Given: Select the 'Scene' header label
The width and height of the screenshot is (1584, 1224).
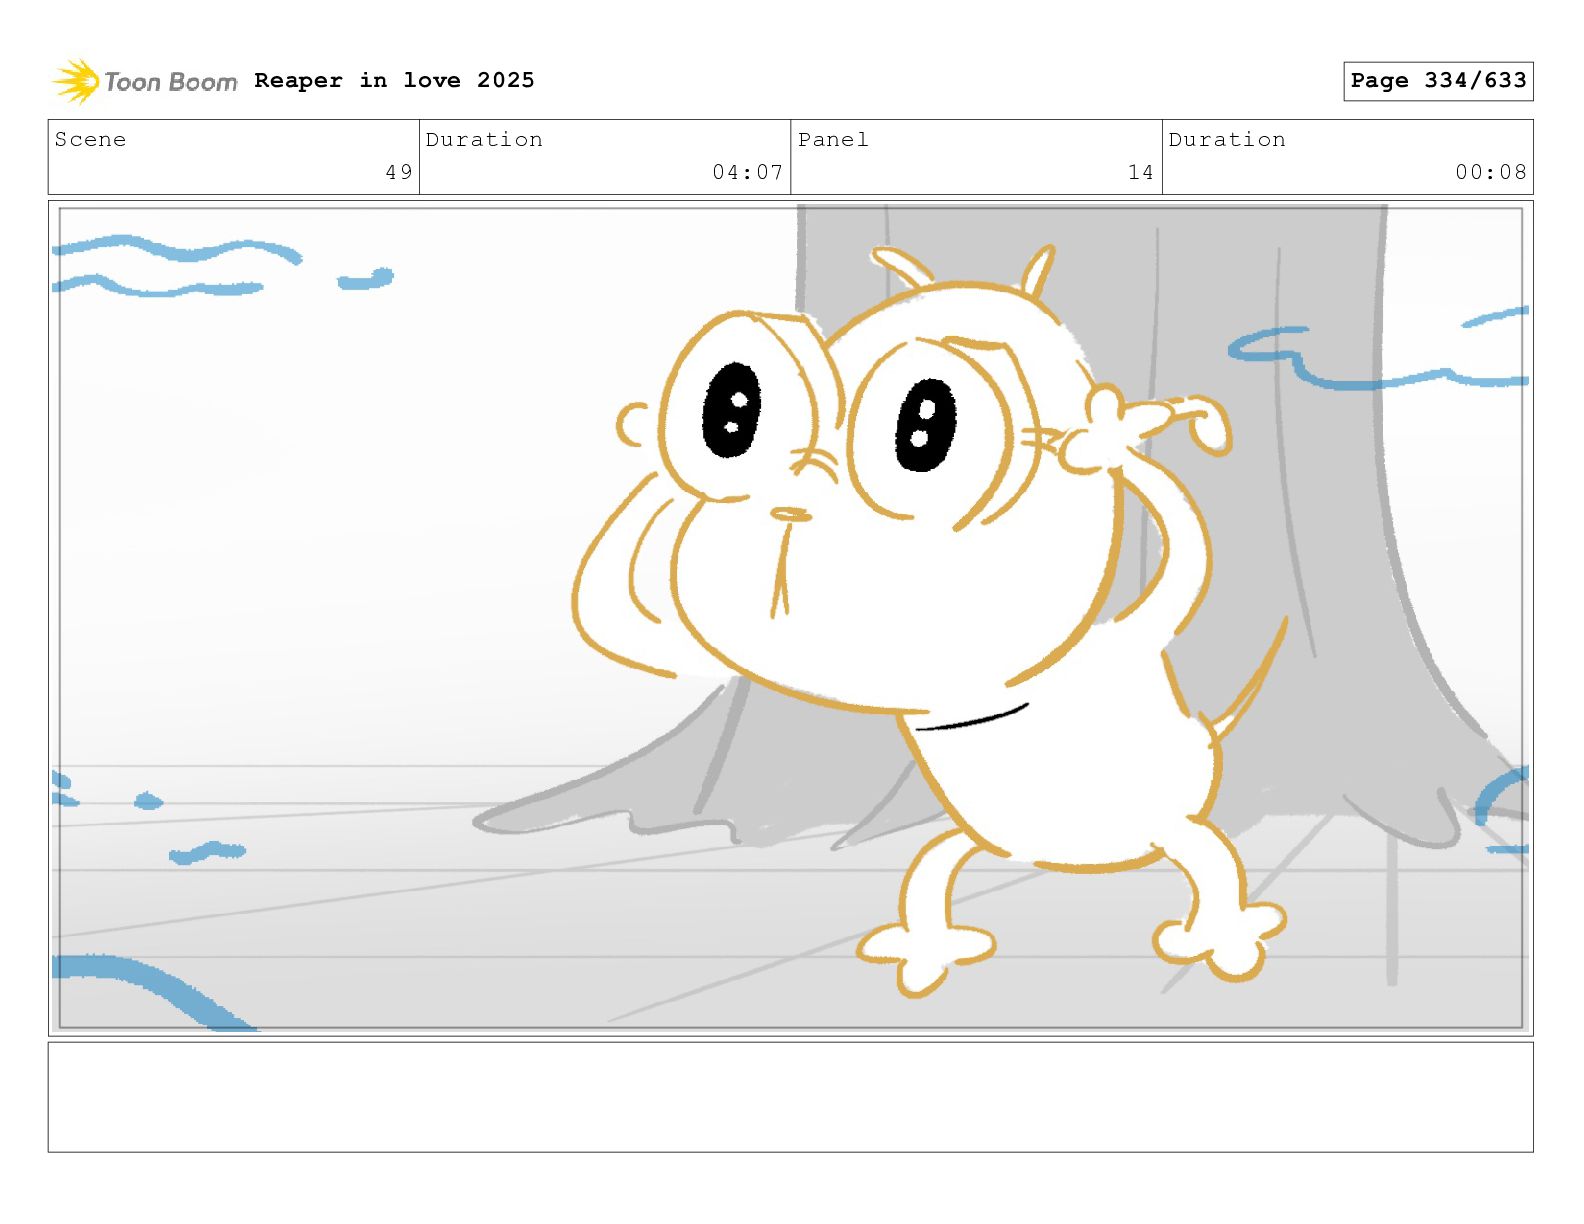Looking at the screenshot, I should point(91,140).
